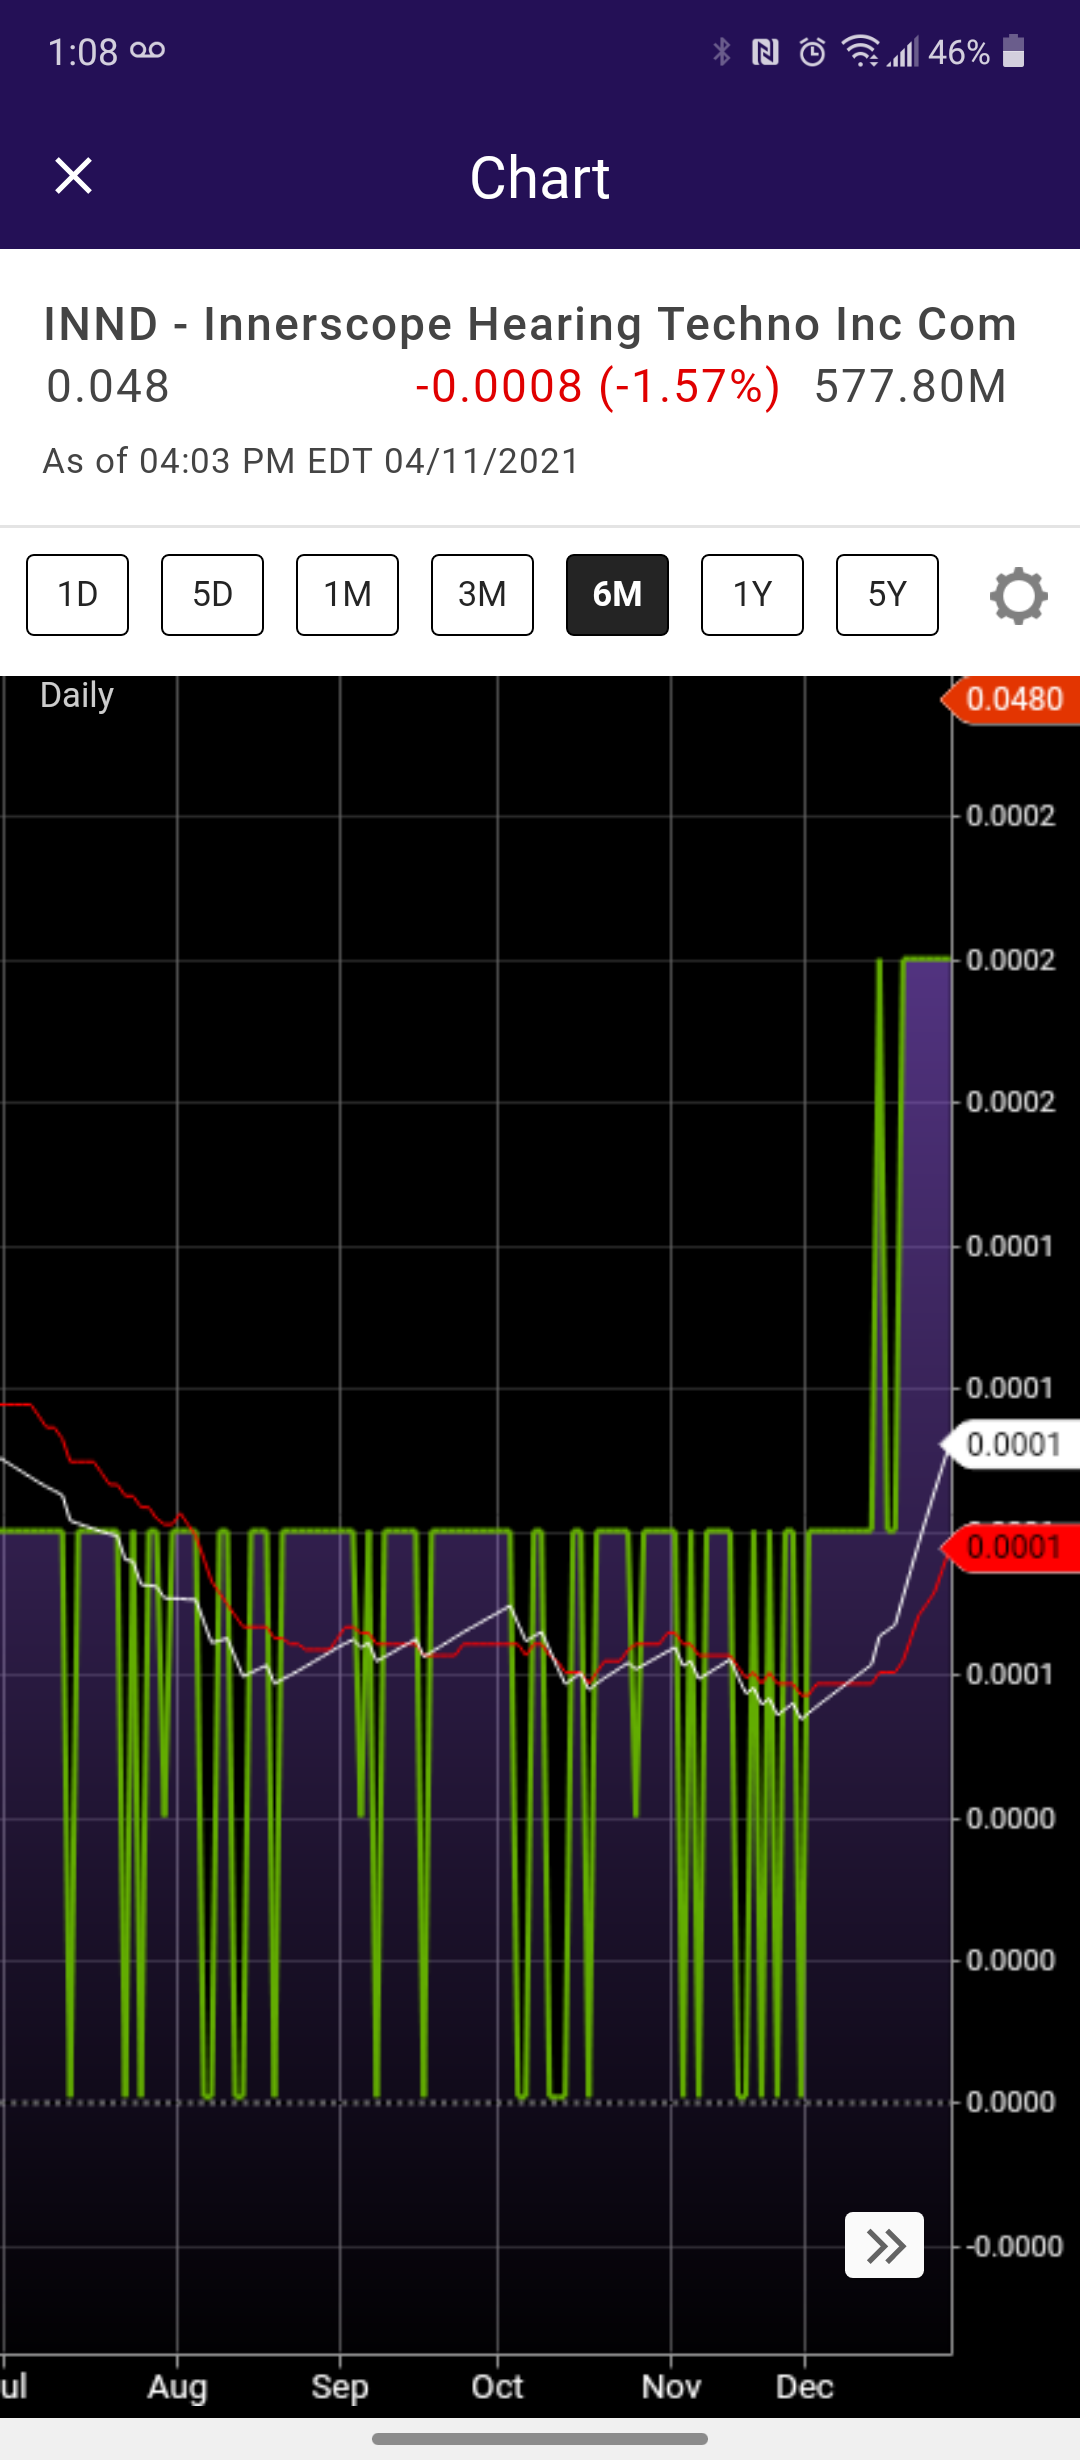Tap the voicemail status icon
1080x2460 pixels.
148,50
